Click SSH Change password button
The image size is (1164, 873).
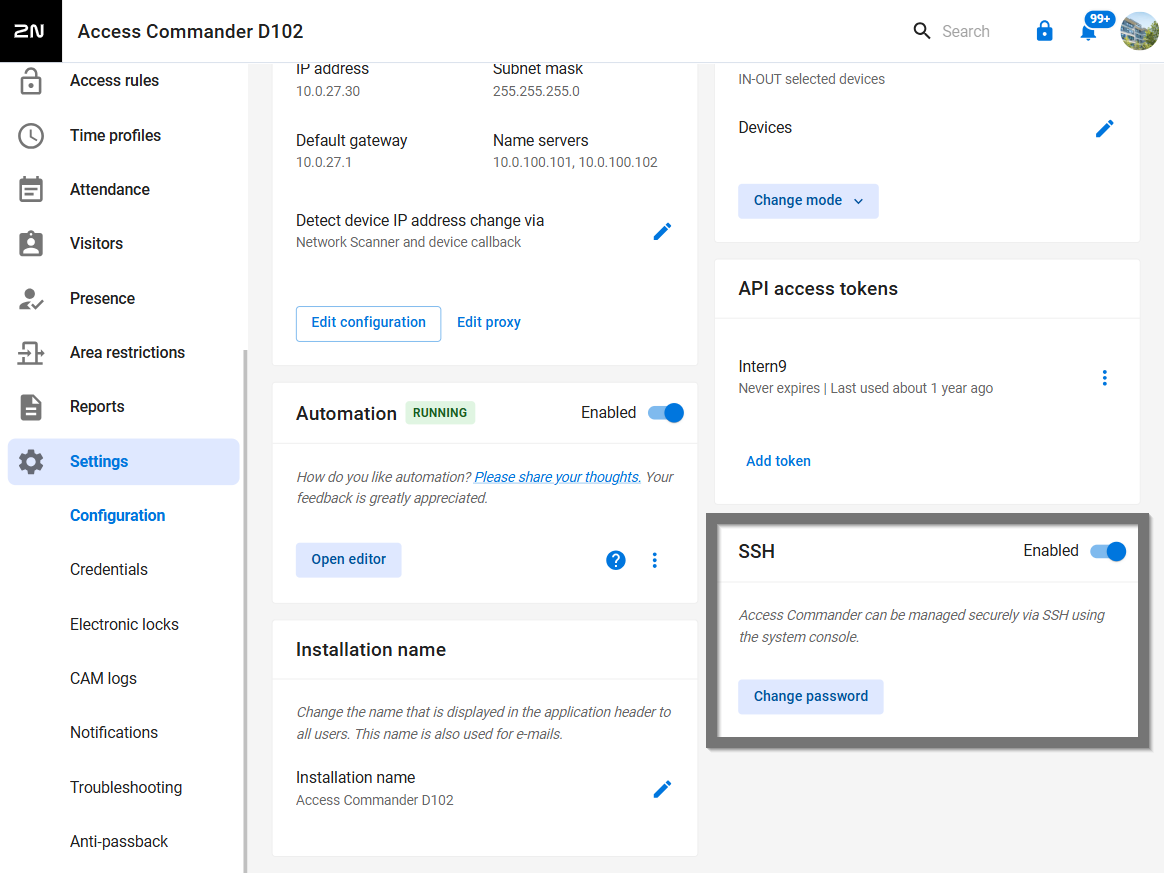click(x=811, y=696)
